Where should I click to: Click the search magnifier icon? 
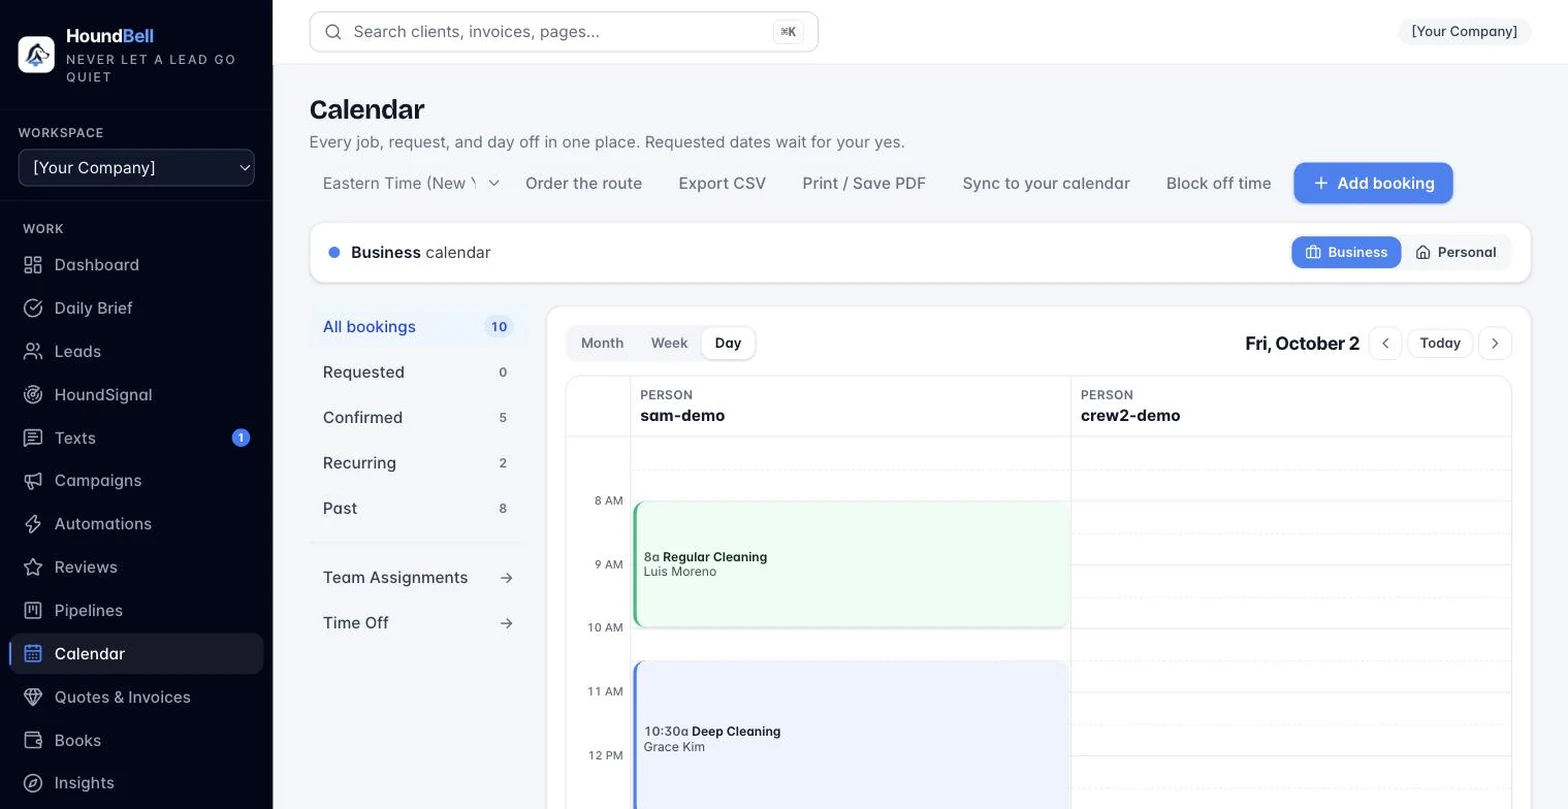tap(334, 32)
